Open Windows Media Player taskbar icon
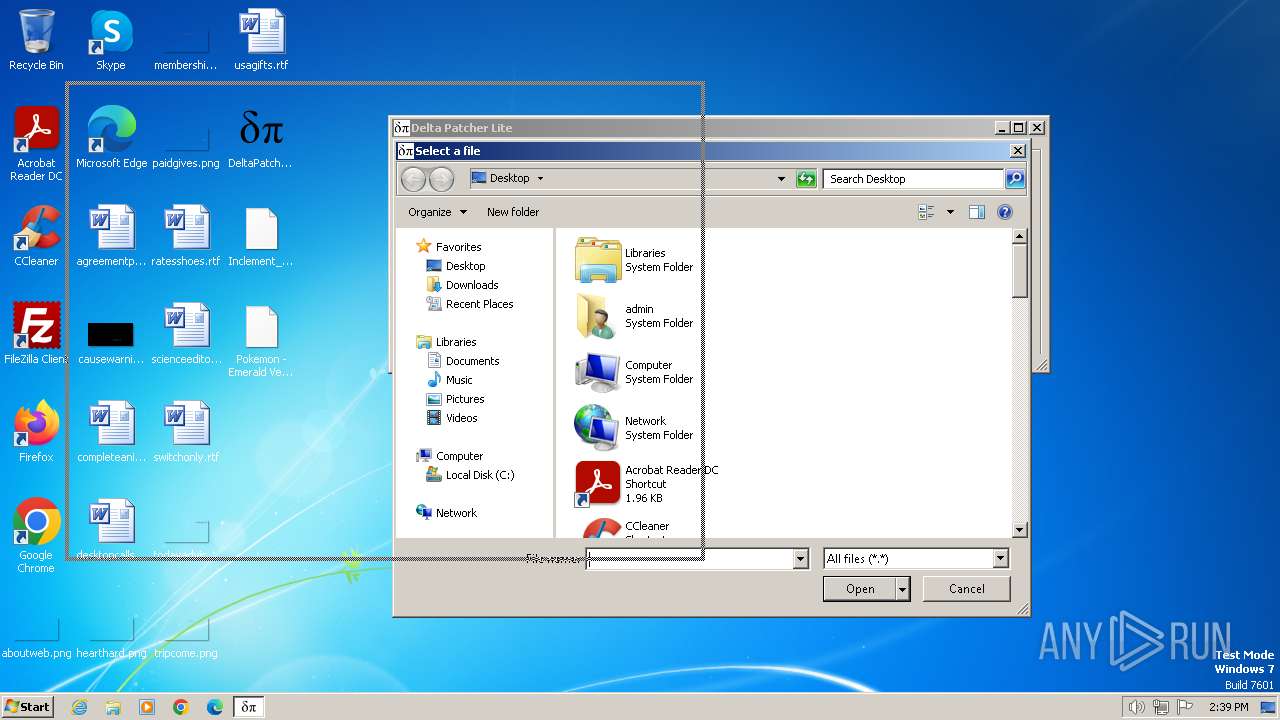Screen dimensions: 1280x720 (x=147, y=707)
